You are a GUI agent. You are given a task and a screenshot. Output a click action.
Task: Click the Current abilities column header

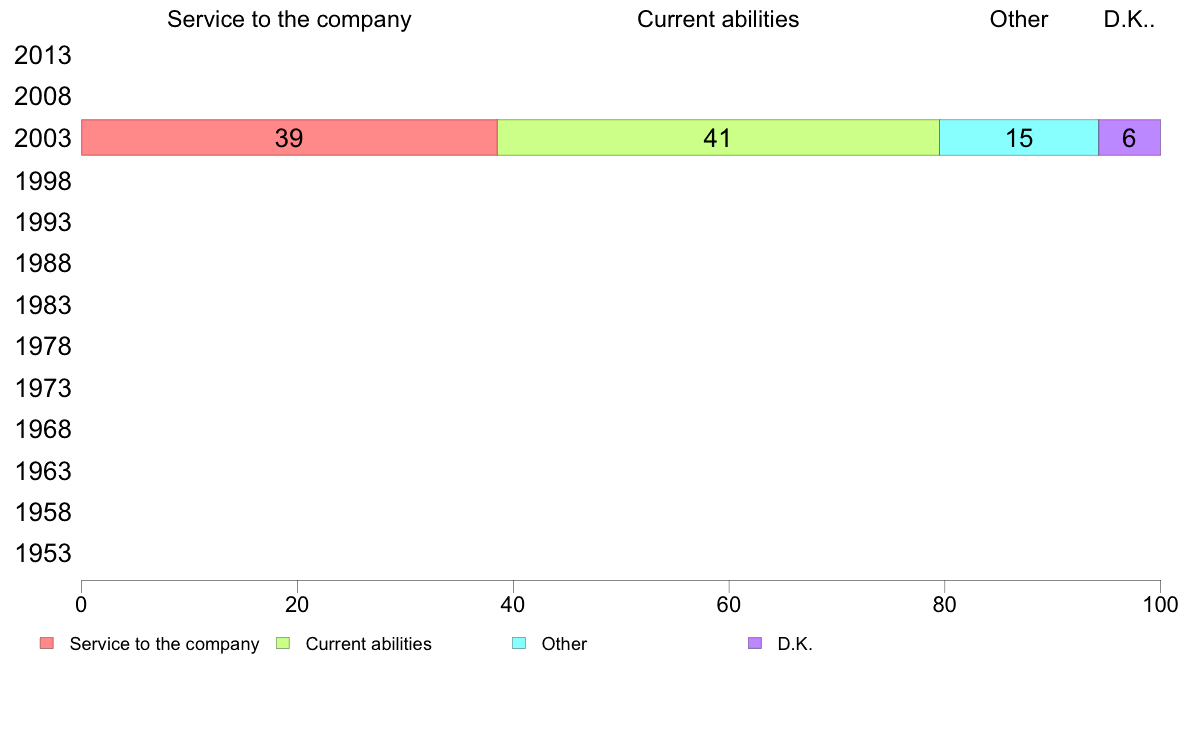[x=718, y=19]
